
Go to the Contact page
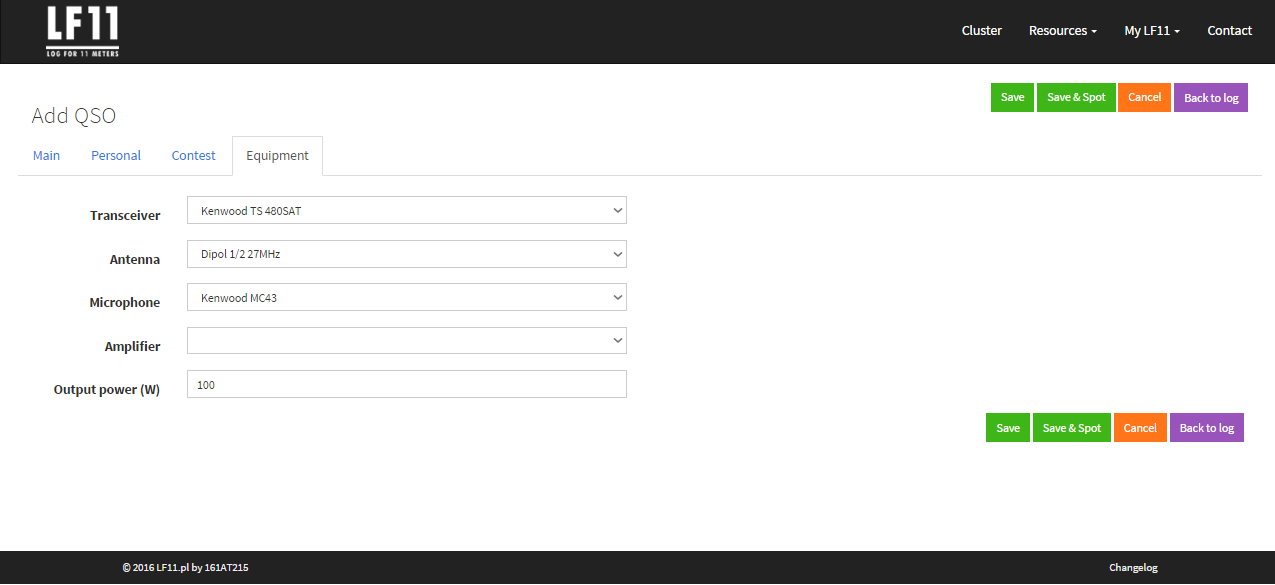tap(1229, 31)
